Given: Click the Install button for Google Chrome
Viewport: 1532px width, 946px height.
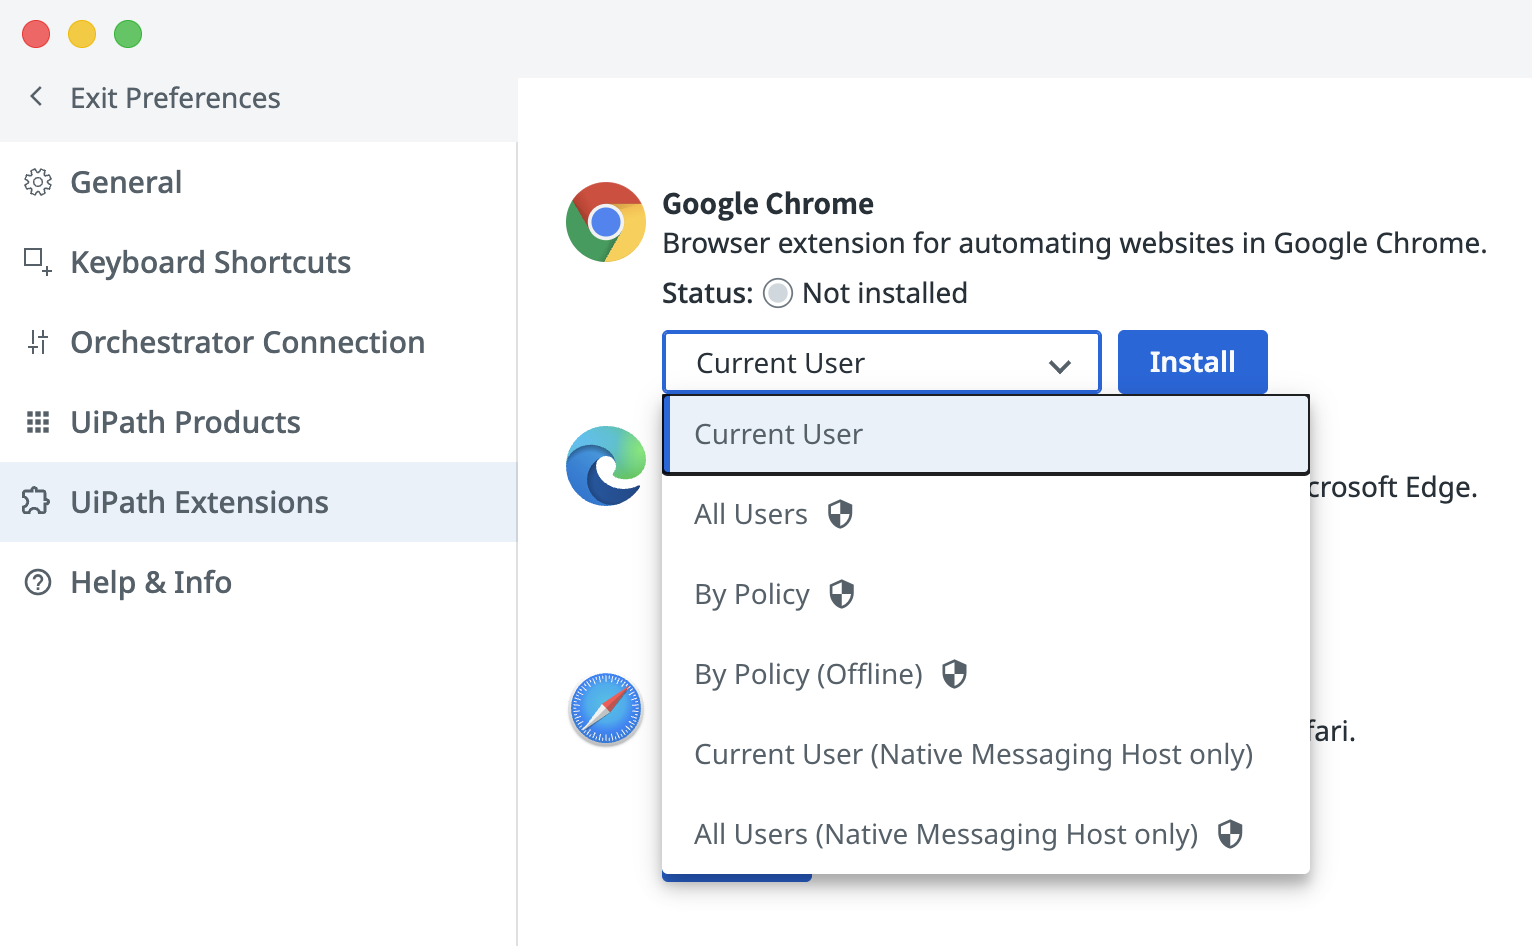Looking at the screenshot, I should click(1192, 362).
